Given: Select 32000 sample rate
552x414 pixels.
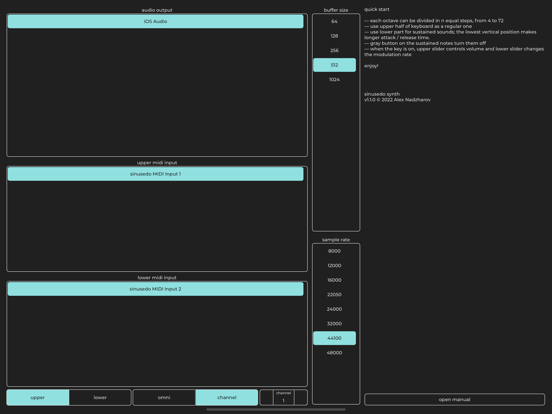Looking at the screenshot, I should point(334,324).
